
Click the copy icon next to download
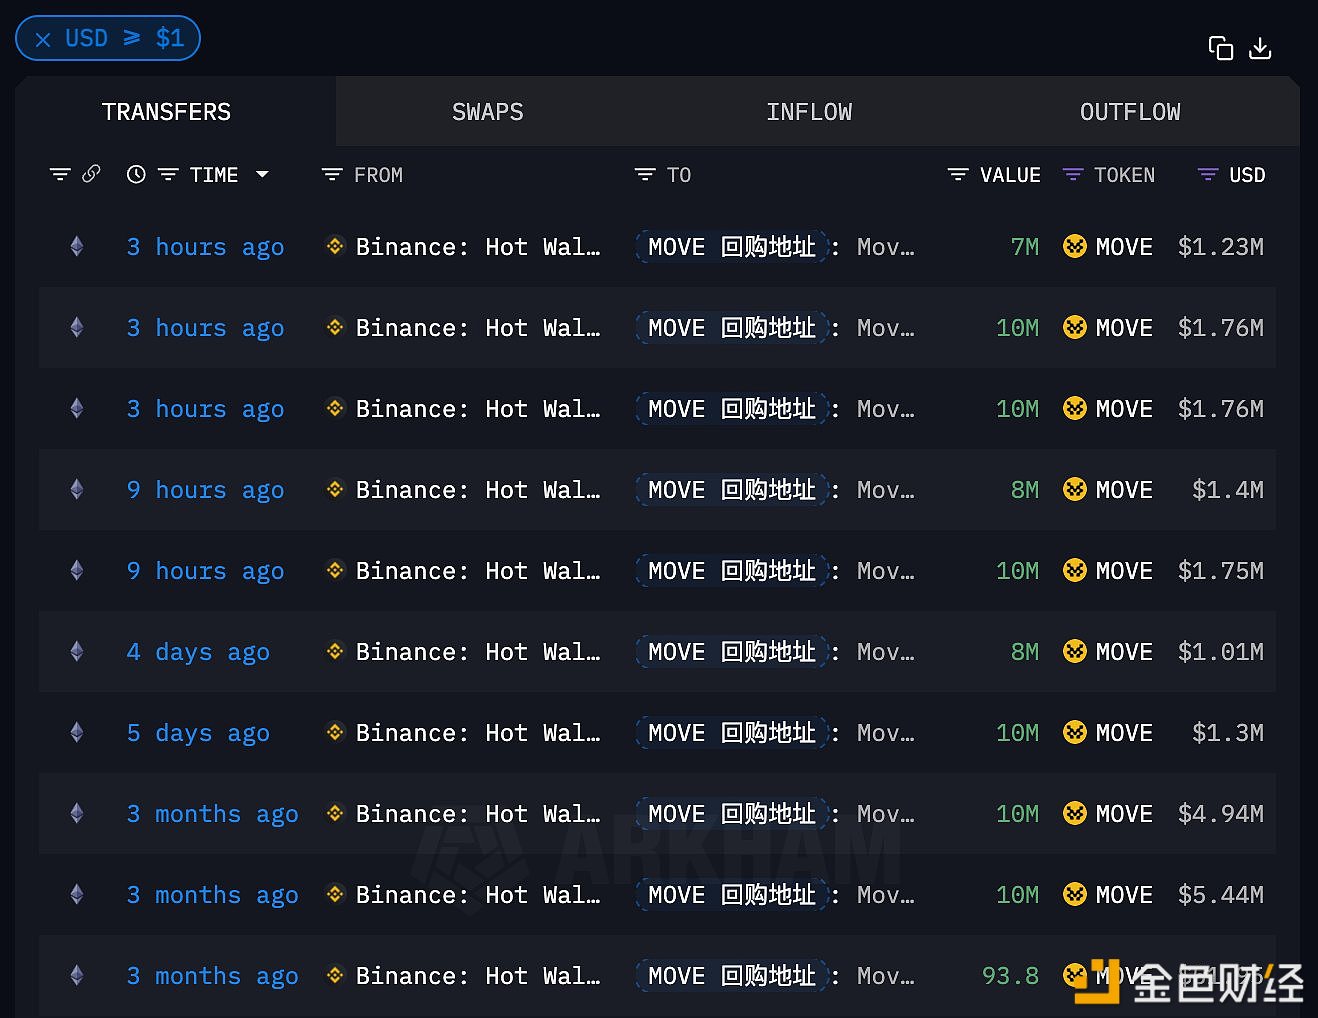coord(1221,47)
